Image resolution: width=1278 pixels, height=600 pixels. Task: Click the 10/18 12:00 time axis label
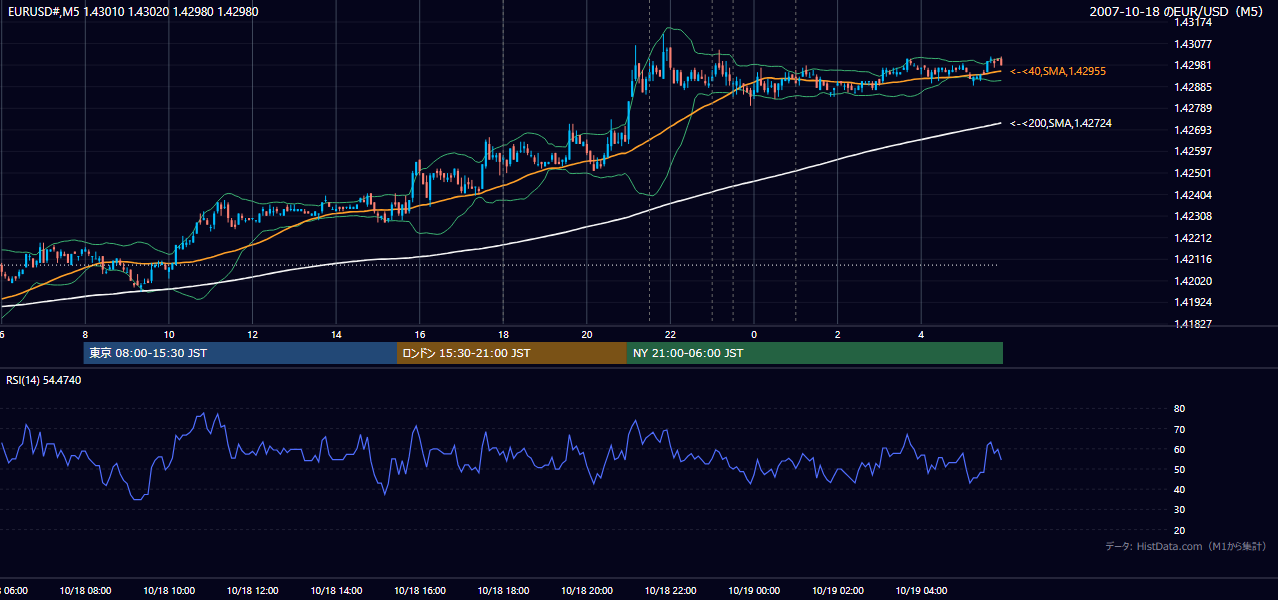[x=252, y=591]
